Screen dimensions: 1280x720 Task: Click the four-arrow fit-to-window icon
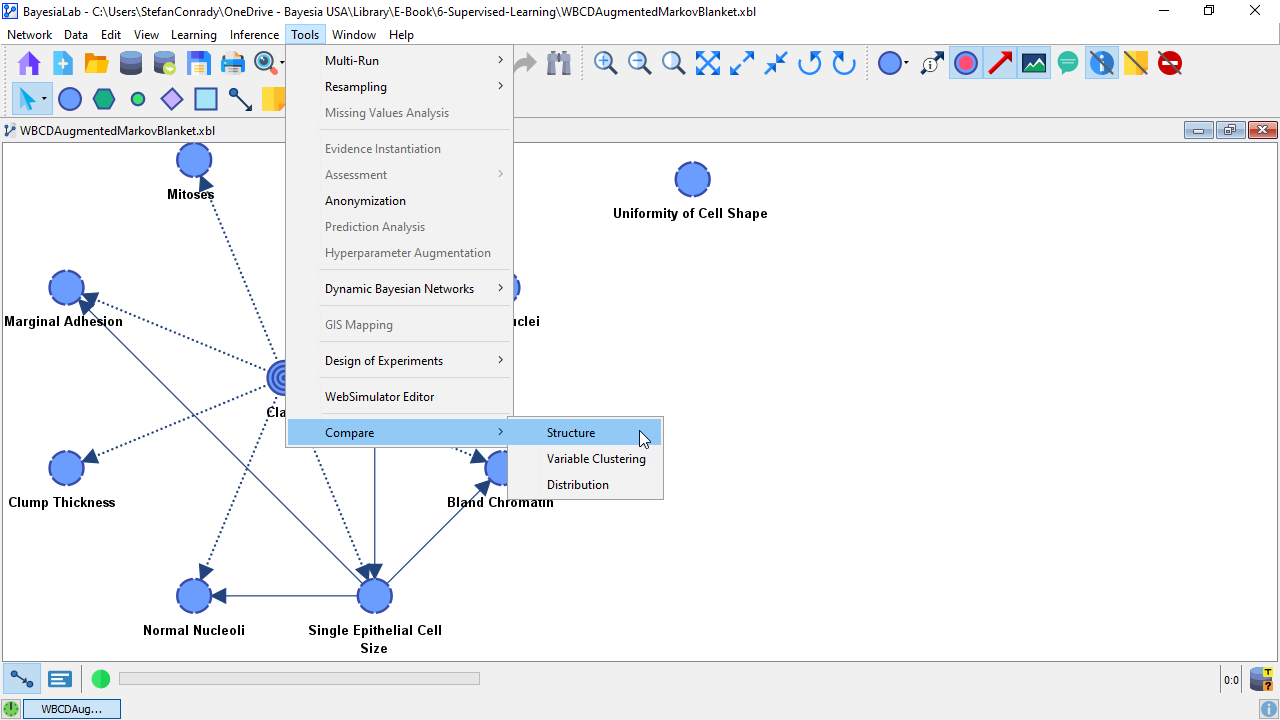(x=708, y=64)
